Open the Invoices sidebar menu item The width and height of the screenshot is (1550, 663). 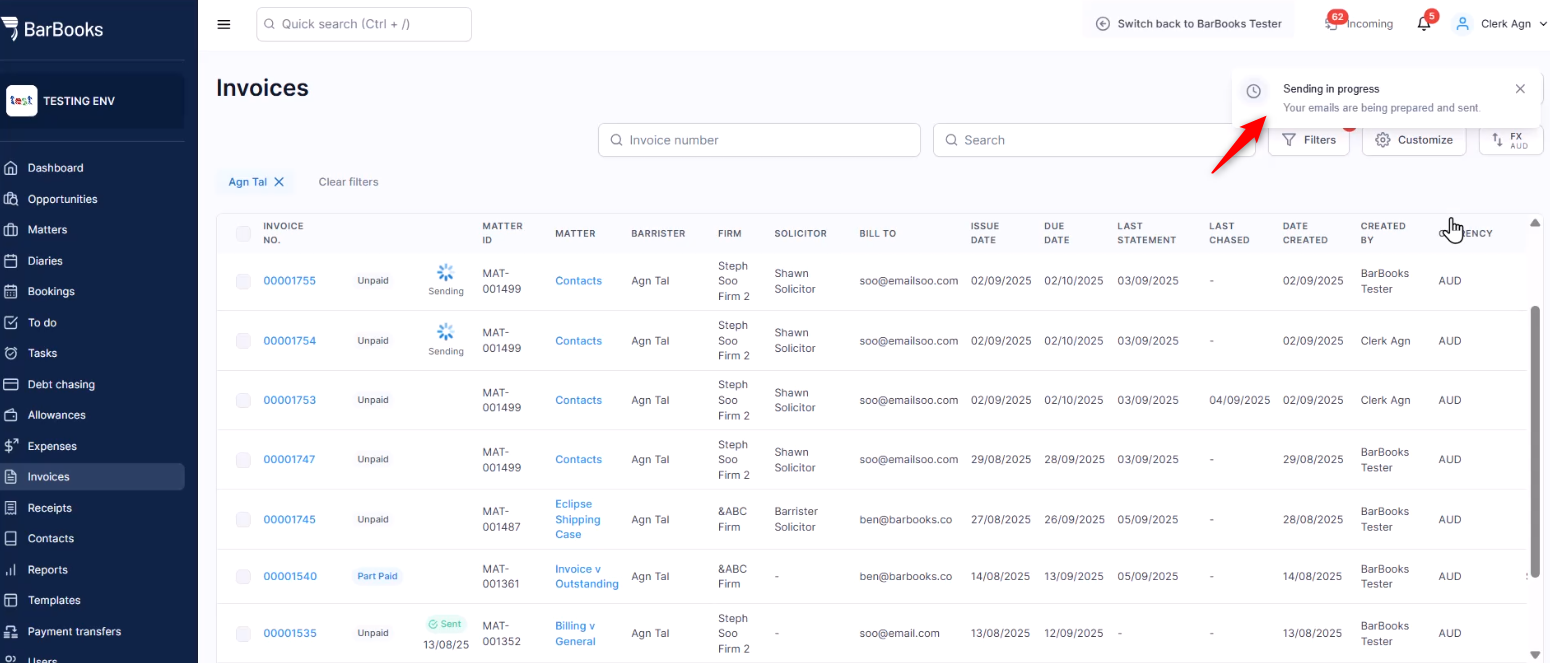[92, 477]
